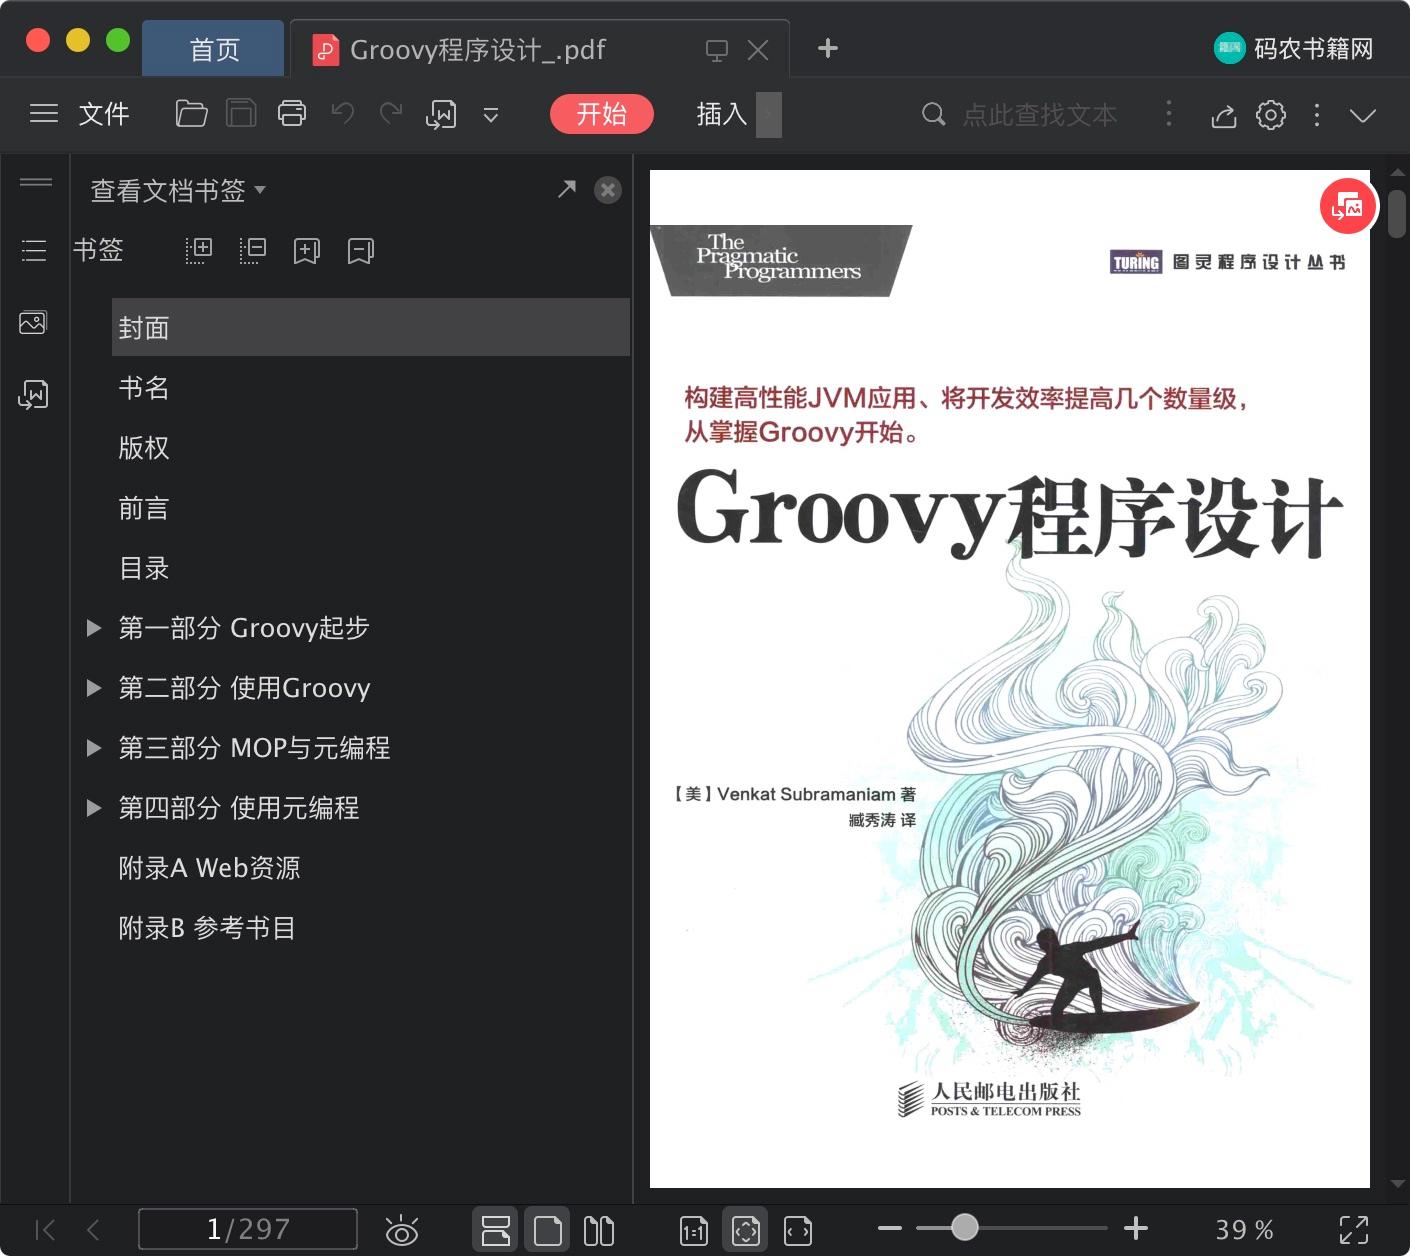The width and height of the screenshot is (1410, 1256).
Task: Click red floating convert button on page
Action: pyautogui.click(x=1348, y=206)
